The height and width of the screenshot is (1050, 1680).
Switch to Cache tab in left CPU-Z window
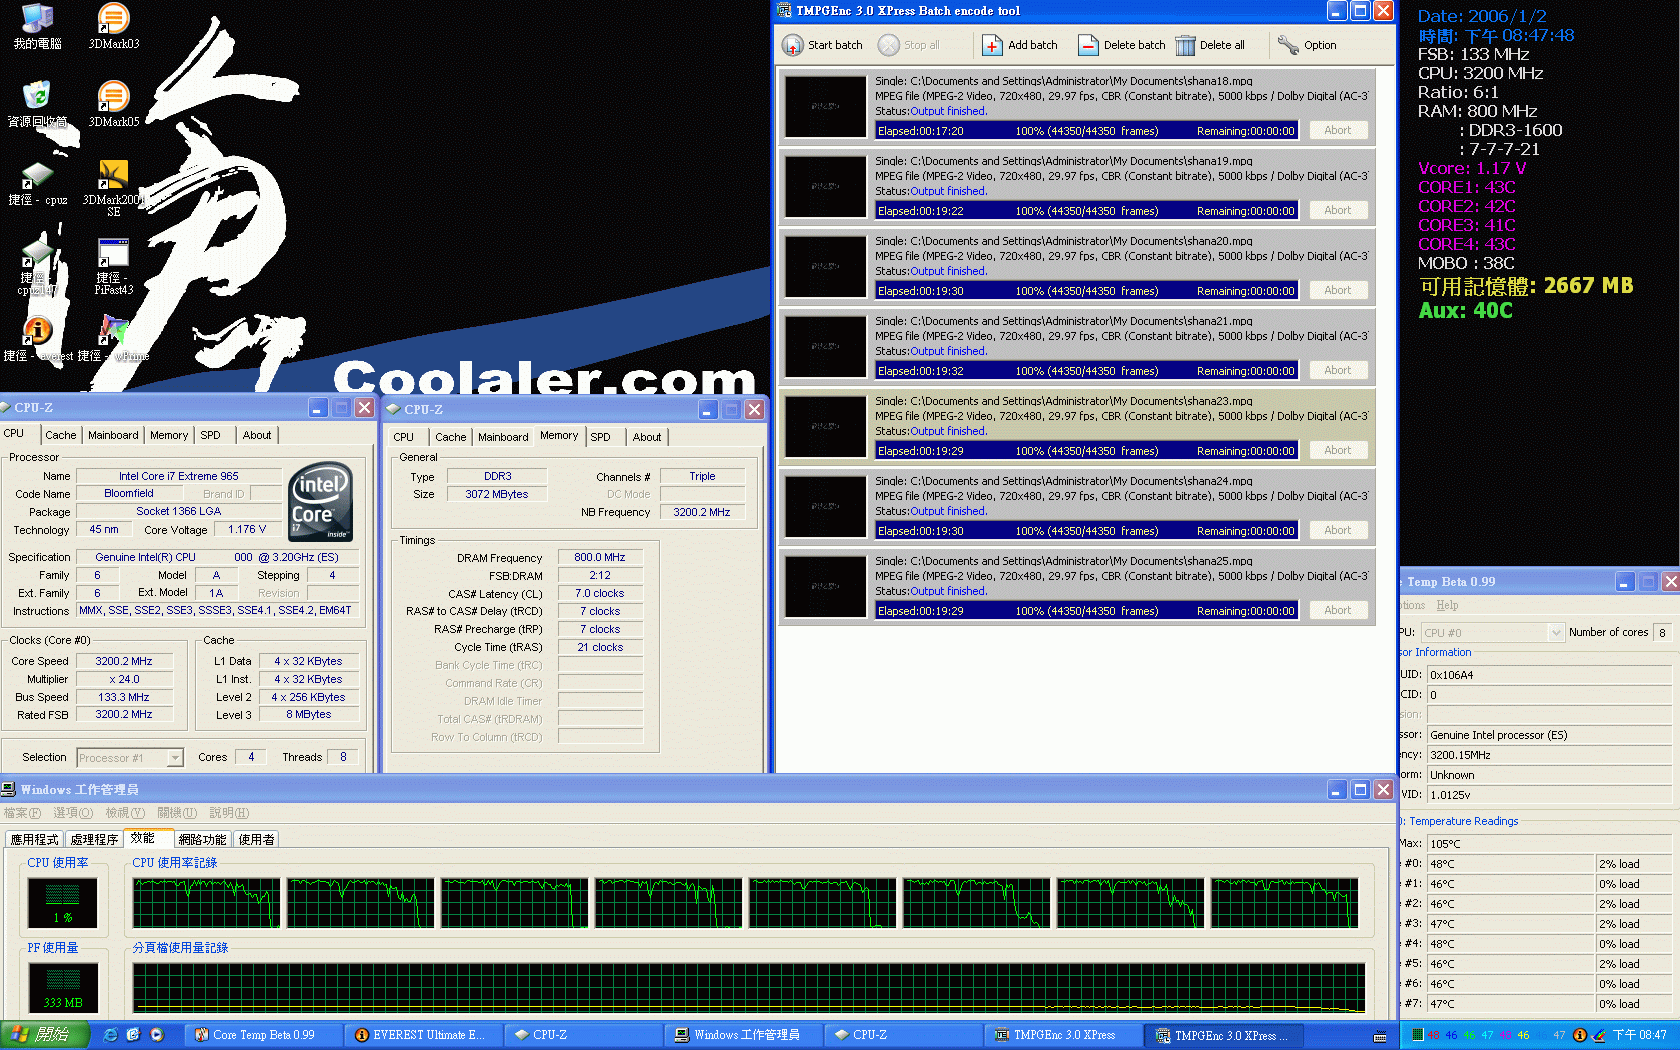point(61,435)
